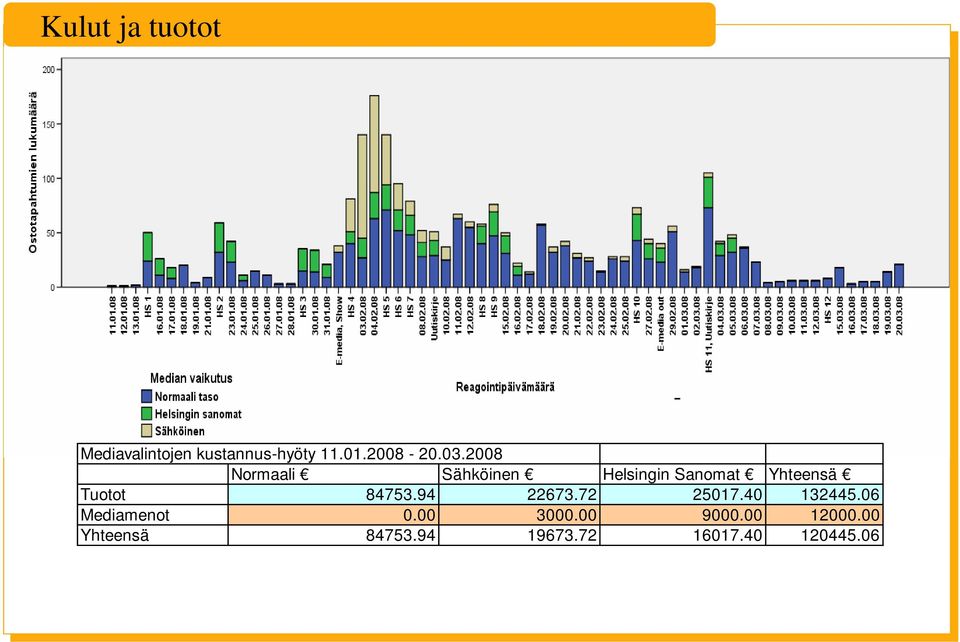960x642 pixels.
Task: Click the legend label "Helsingin sanomat"
Action: click(198, 414)
